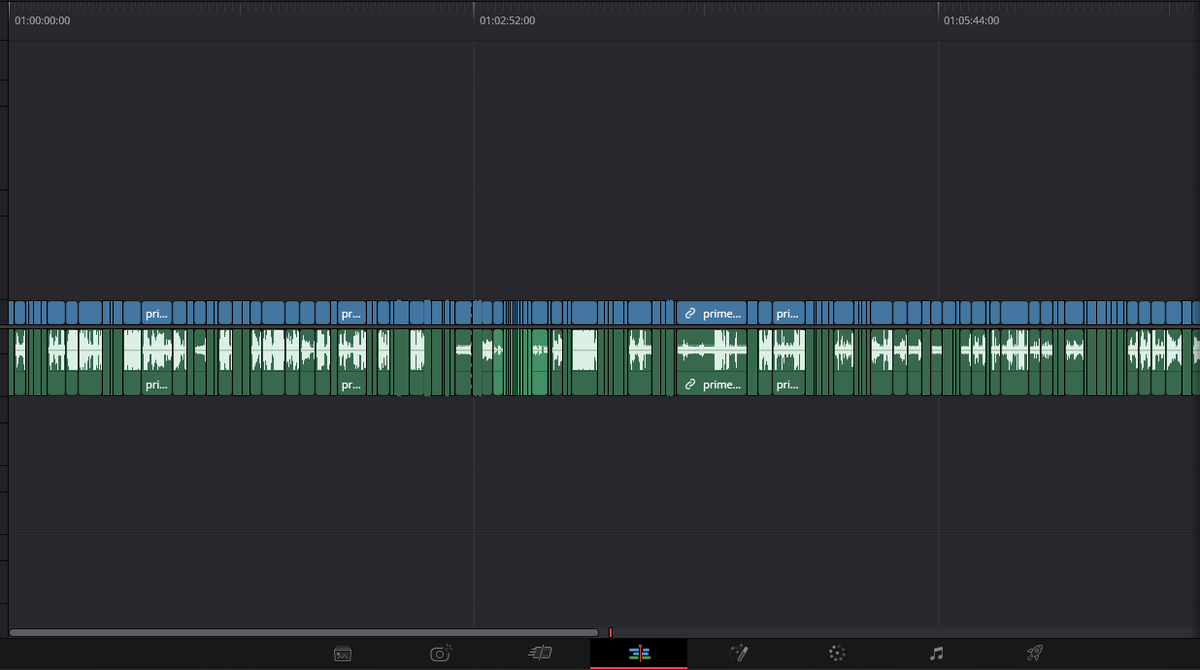Viewport: 1200px width, 670px height.
Task: Open the Media page icon
Action: pos(342,654)
